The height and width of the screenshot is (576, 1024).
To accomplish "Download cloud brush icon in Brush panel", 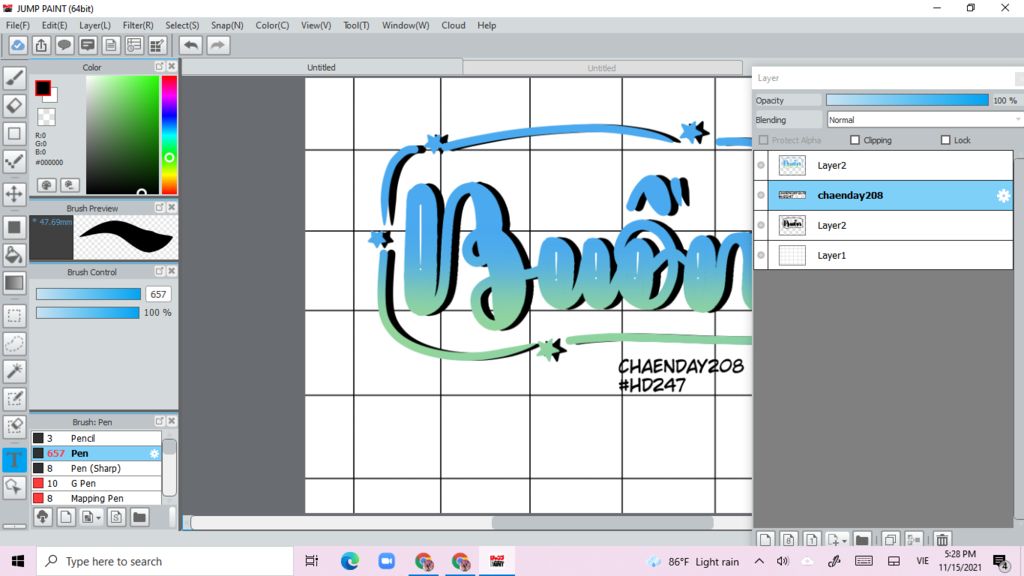I will pyautogui.click(x=42, y=517).
